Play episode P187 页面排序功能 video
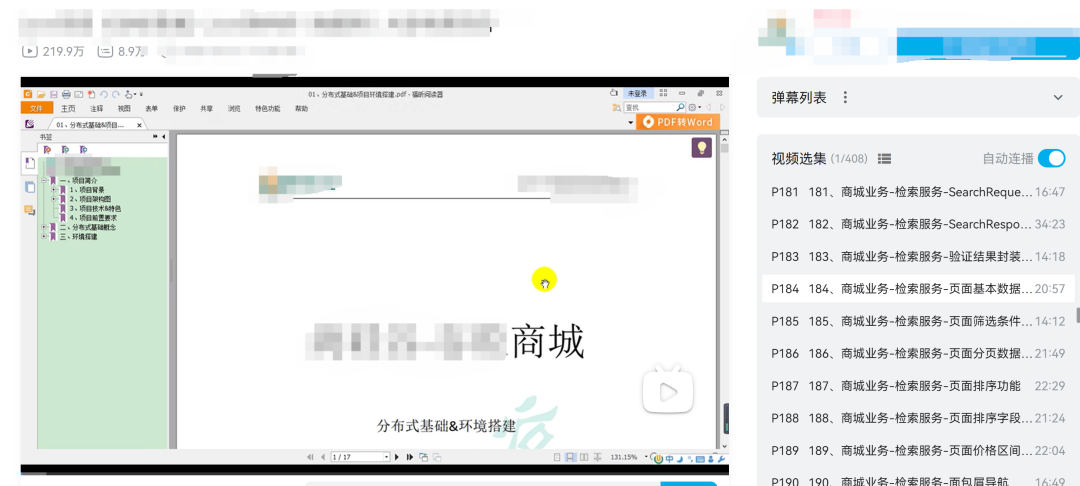The image size is (1080, 486). (x=918, y=386)
